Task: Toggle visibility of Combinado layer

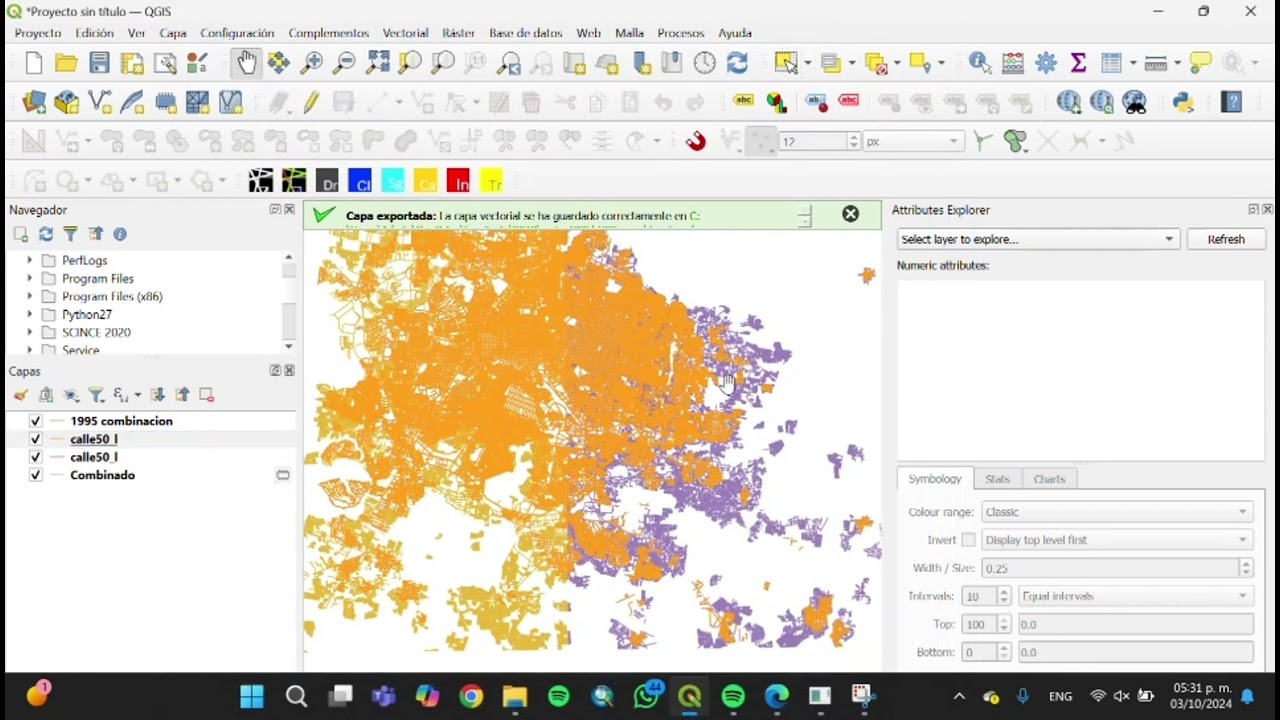Action: (36, 475)
